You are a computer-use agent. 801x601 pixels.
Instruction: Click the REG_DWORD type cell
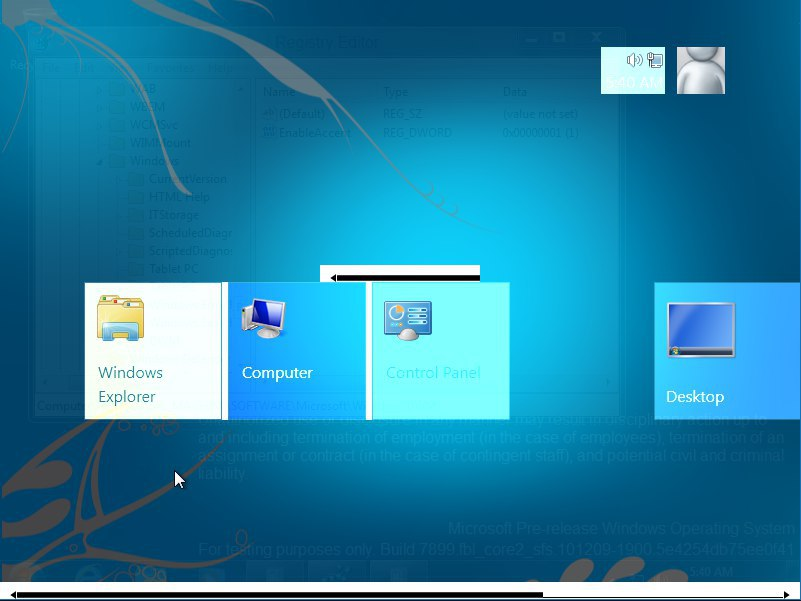417,133
